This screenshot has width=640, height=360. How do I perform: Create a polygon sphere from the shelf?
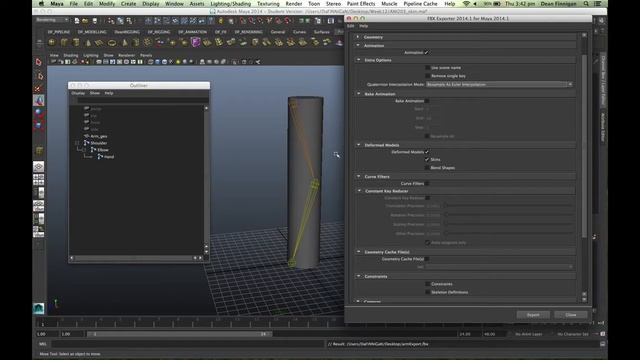click(x=52, y=42)
